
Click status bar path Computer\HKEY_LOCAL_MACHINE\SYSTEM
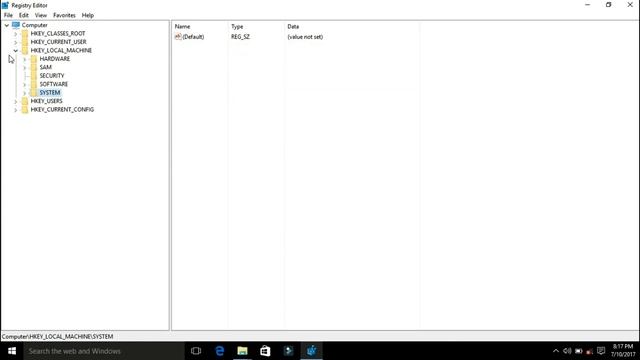[x=58, y=337]
